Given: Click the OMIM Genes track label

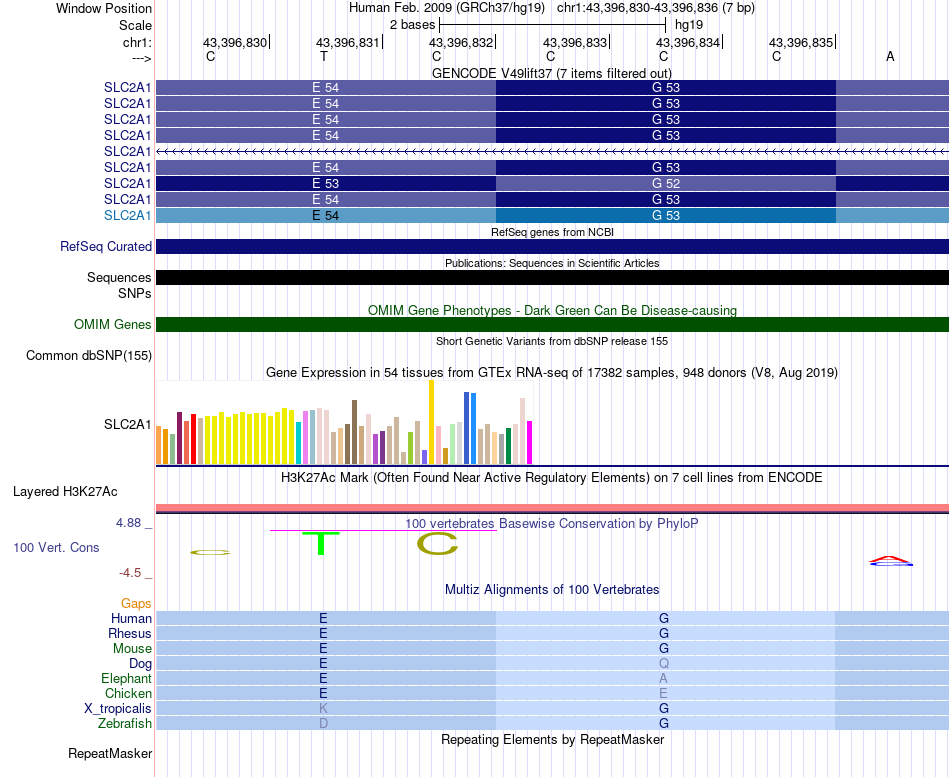Looking at the screenshot, I should pyautogui.click(x=112, y=324).
